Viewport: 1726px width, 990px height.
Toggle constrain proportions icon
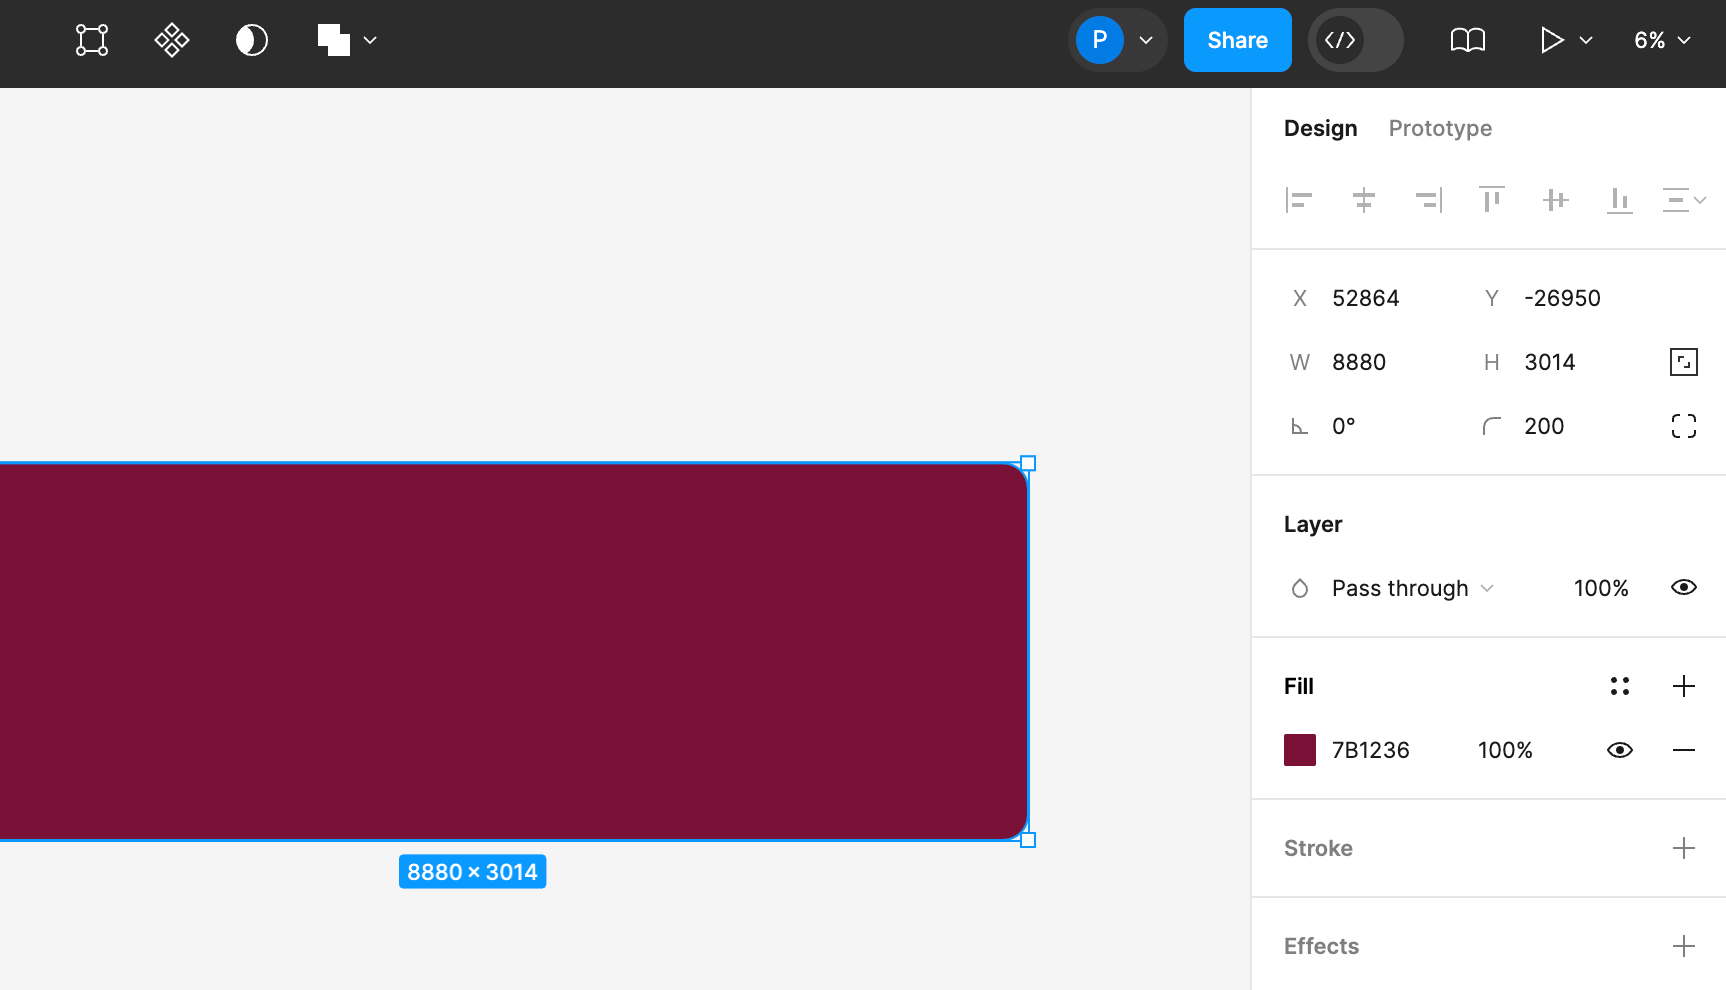(1684, 362)
